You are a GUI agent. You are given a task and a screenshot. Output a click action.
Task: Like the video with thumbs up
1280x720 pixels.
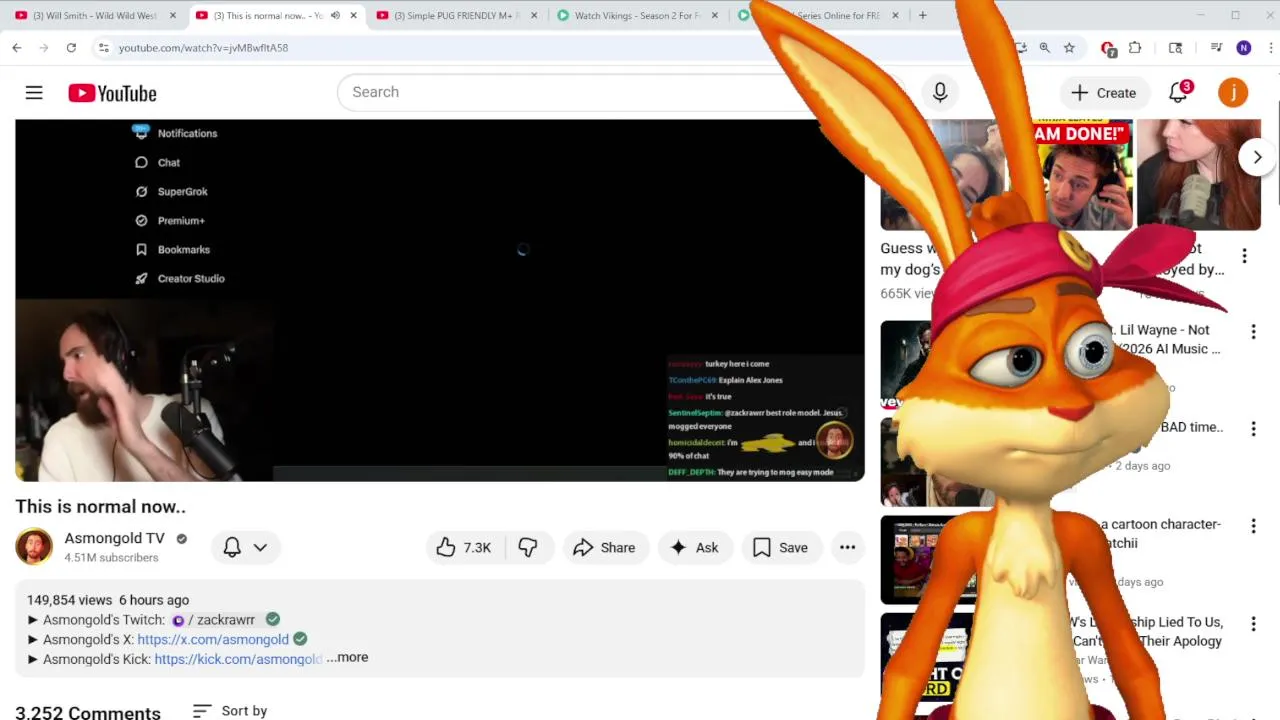pyautogui.click(x=464, y=547)
